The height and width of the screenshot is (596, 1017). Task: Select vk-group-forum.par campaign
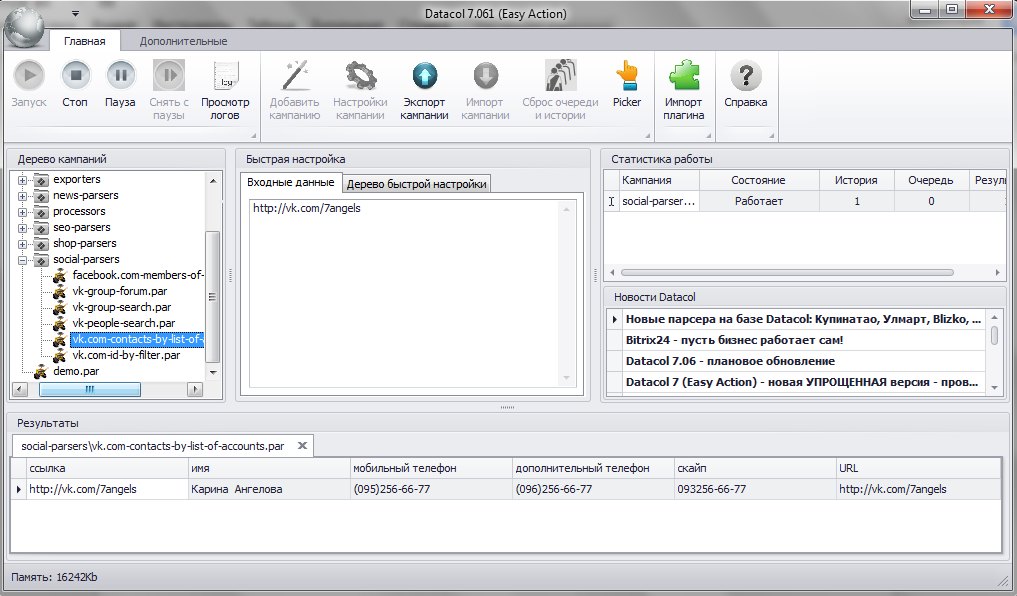tap(120, 291)
